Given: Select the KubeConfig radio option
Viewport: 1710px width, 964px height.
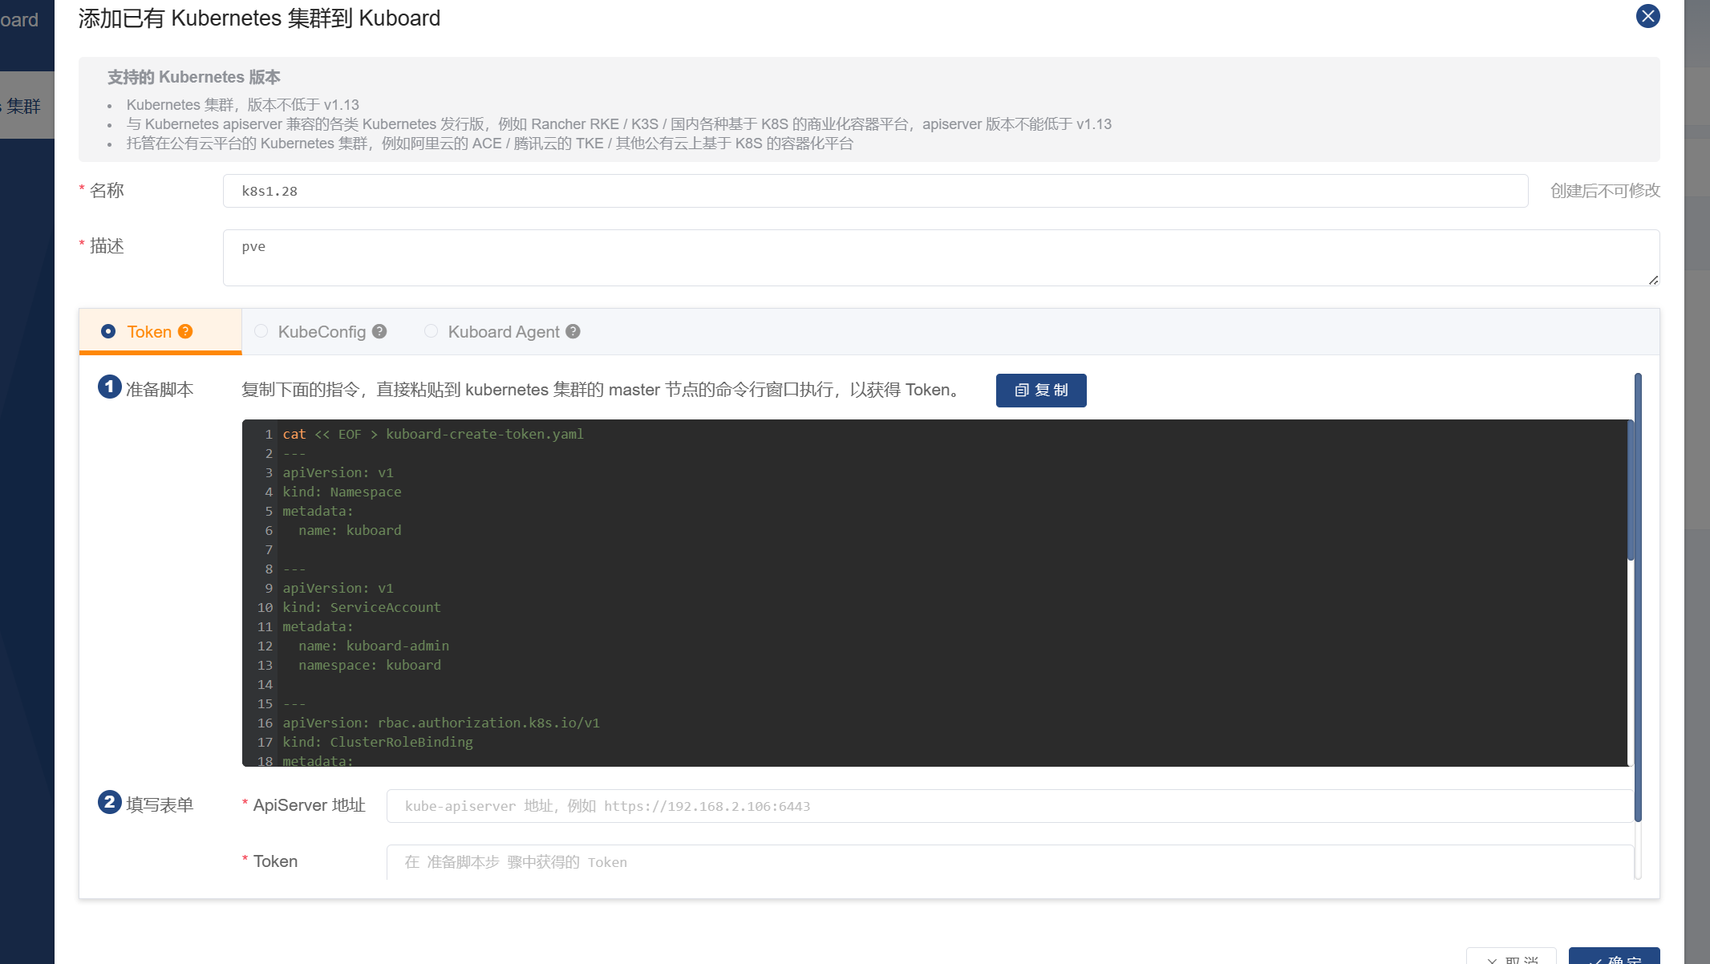Looking at the screenshot, I should (261, 332).
